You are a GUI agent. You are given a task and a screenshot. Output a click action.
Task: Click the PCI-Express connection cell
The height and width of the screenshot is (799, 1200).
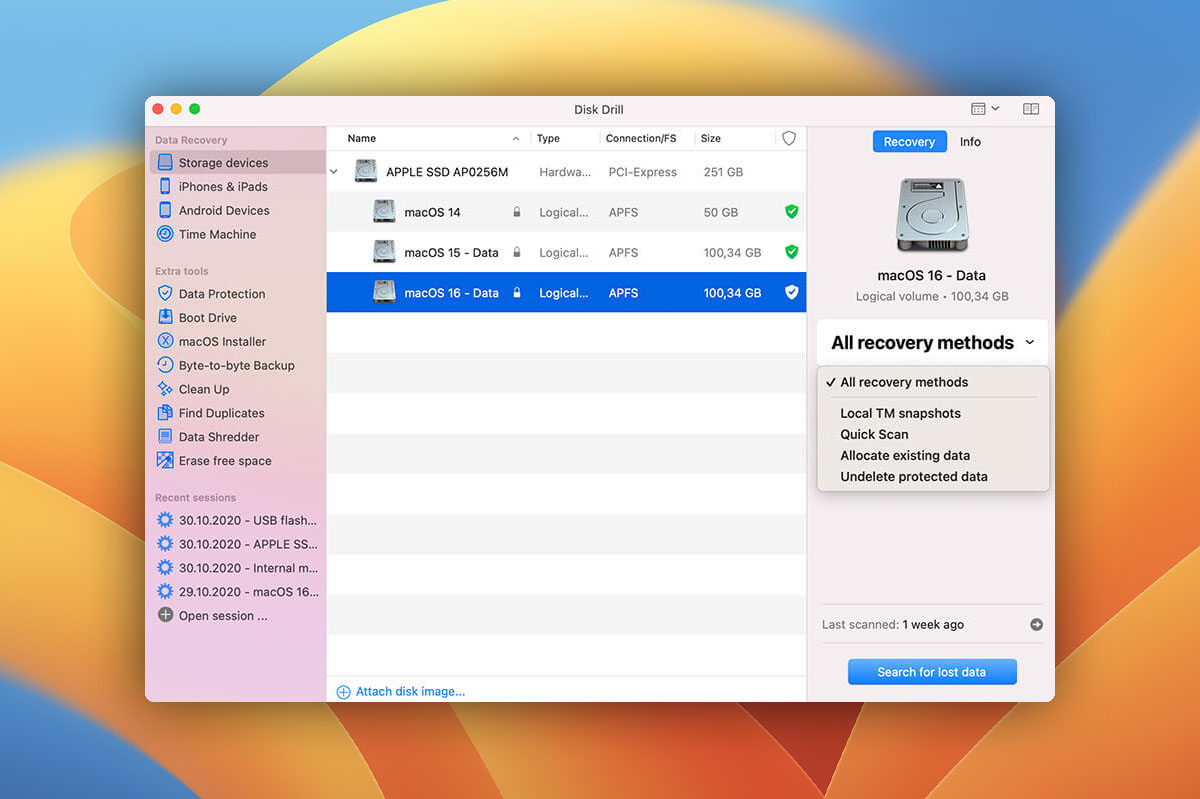(x=642, y=172)
